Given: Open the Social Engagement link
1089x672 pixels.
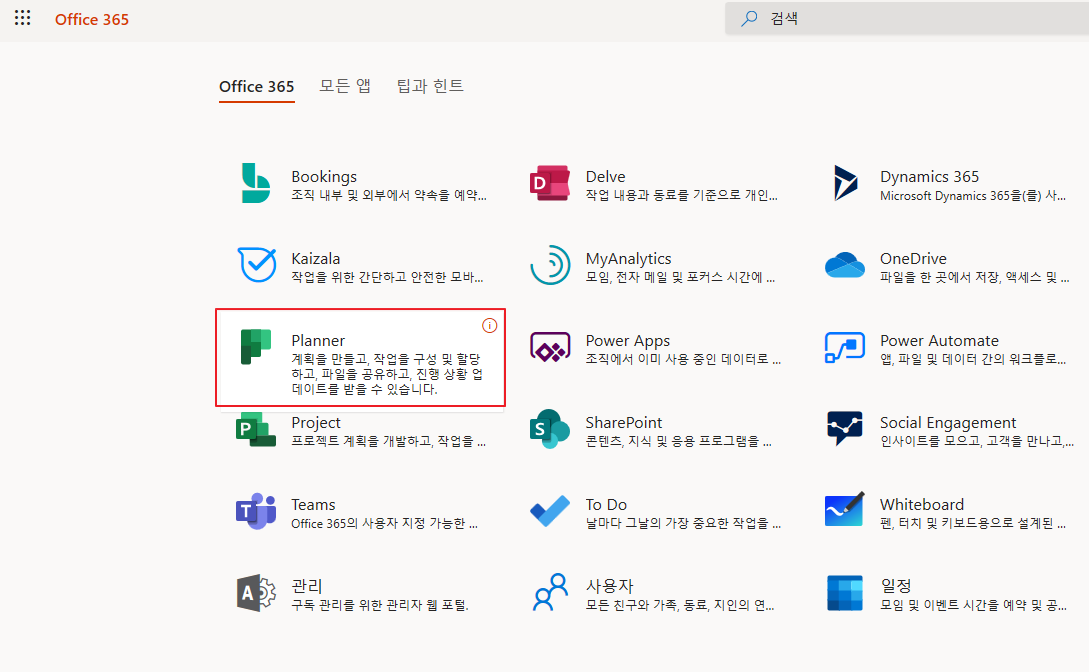Looking at the screenshot, I should click(x=947, y=423).
